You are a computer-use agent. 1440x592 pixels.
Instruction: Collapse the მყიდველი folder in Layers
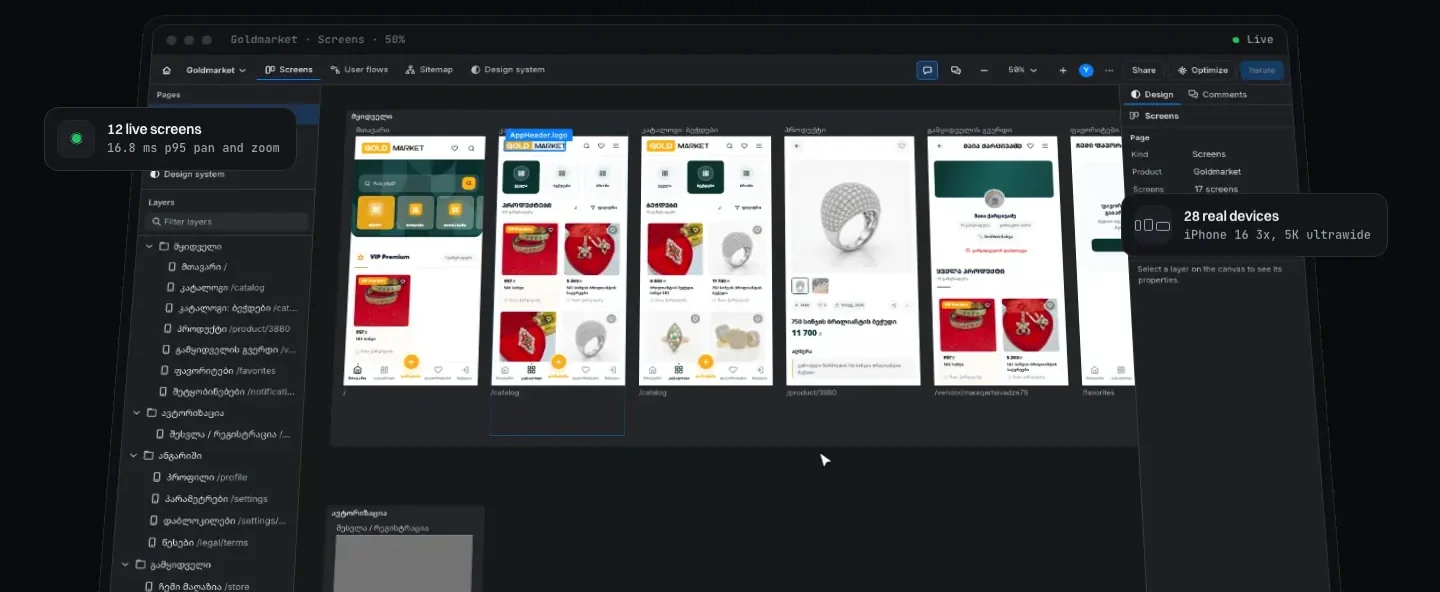(x=149, y=246)
